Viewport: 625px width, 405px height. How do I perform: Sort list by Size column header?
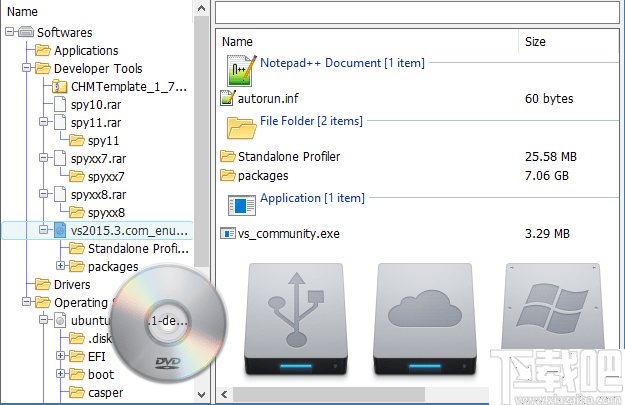(x=535, y=41)
